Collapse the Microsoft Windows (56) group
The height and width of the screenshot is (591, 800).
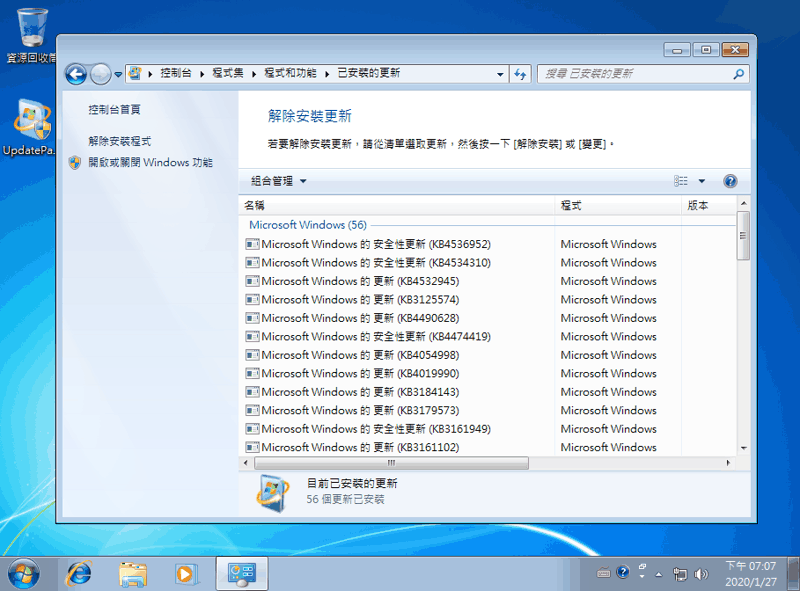pyautogui.click(x=308, y=225)
